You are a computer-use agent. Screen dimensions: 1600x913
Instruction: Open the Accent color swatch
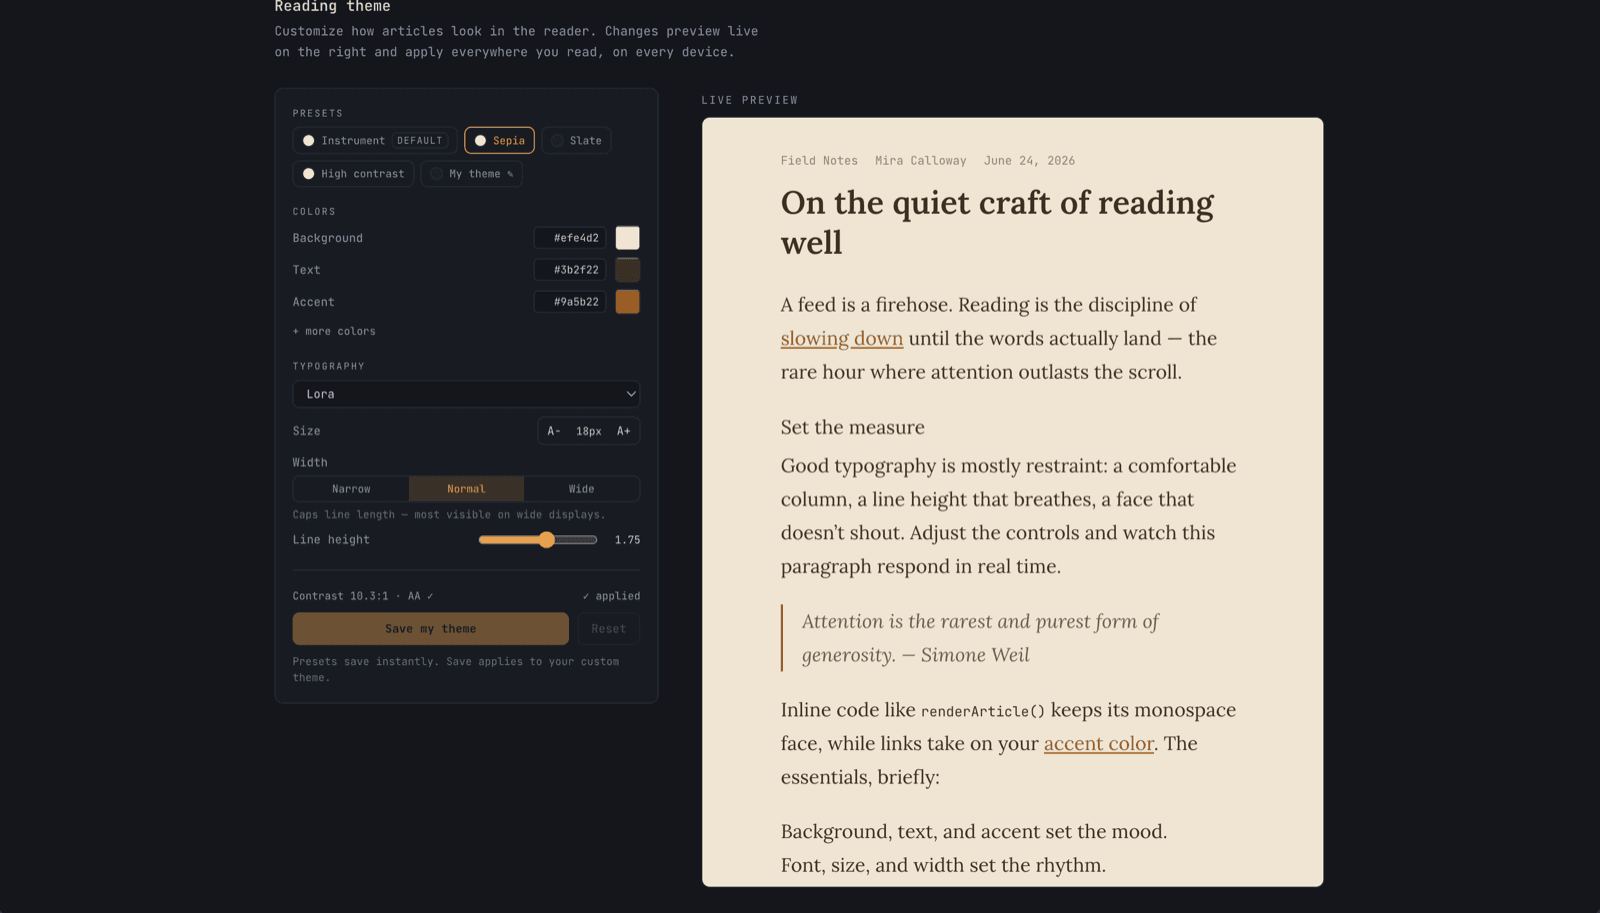coord(627,302)
